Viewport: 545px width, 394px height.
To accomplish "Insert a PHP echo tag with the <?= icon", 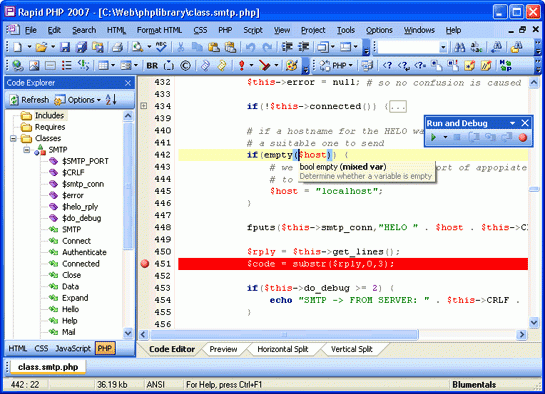I will coord(420,65).
